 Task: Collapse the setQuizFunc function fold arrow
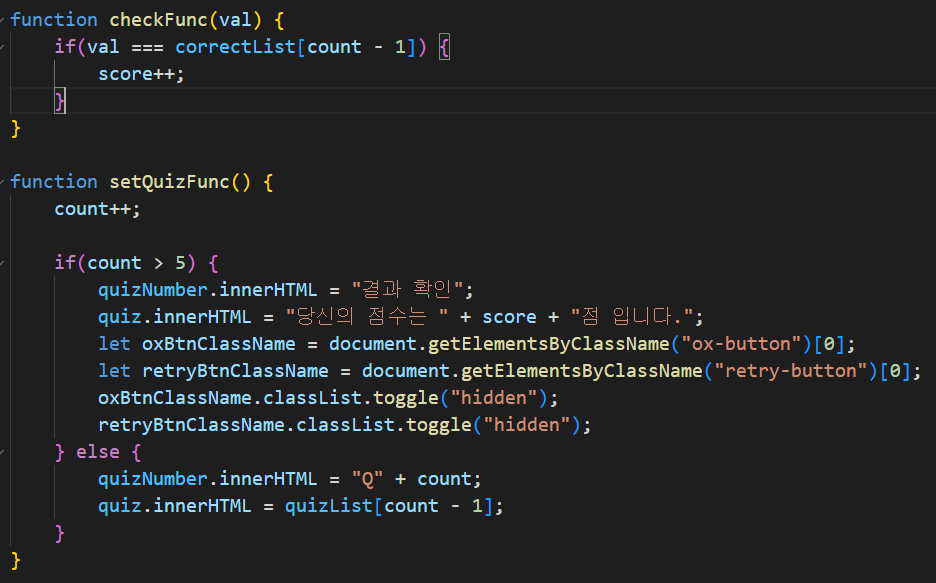2,182
